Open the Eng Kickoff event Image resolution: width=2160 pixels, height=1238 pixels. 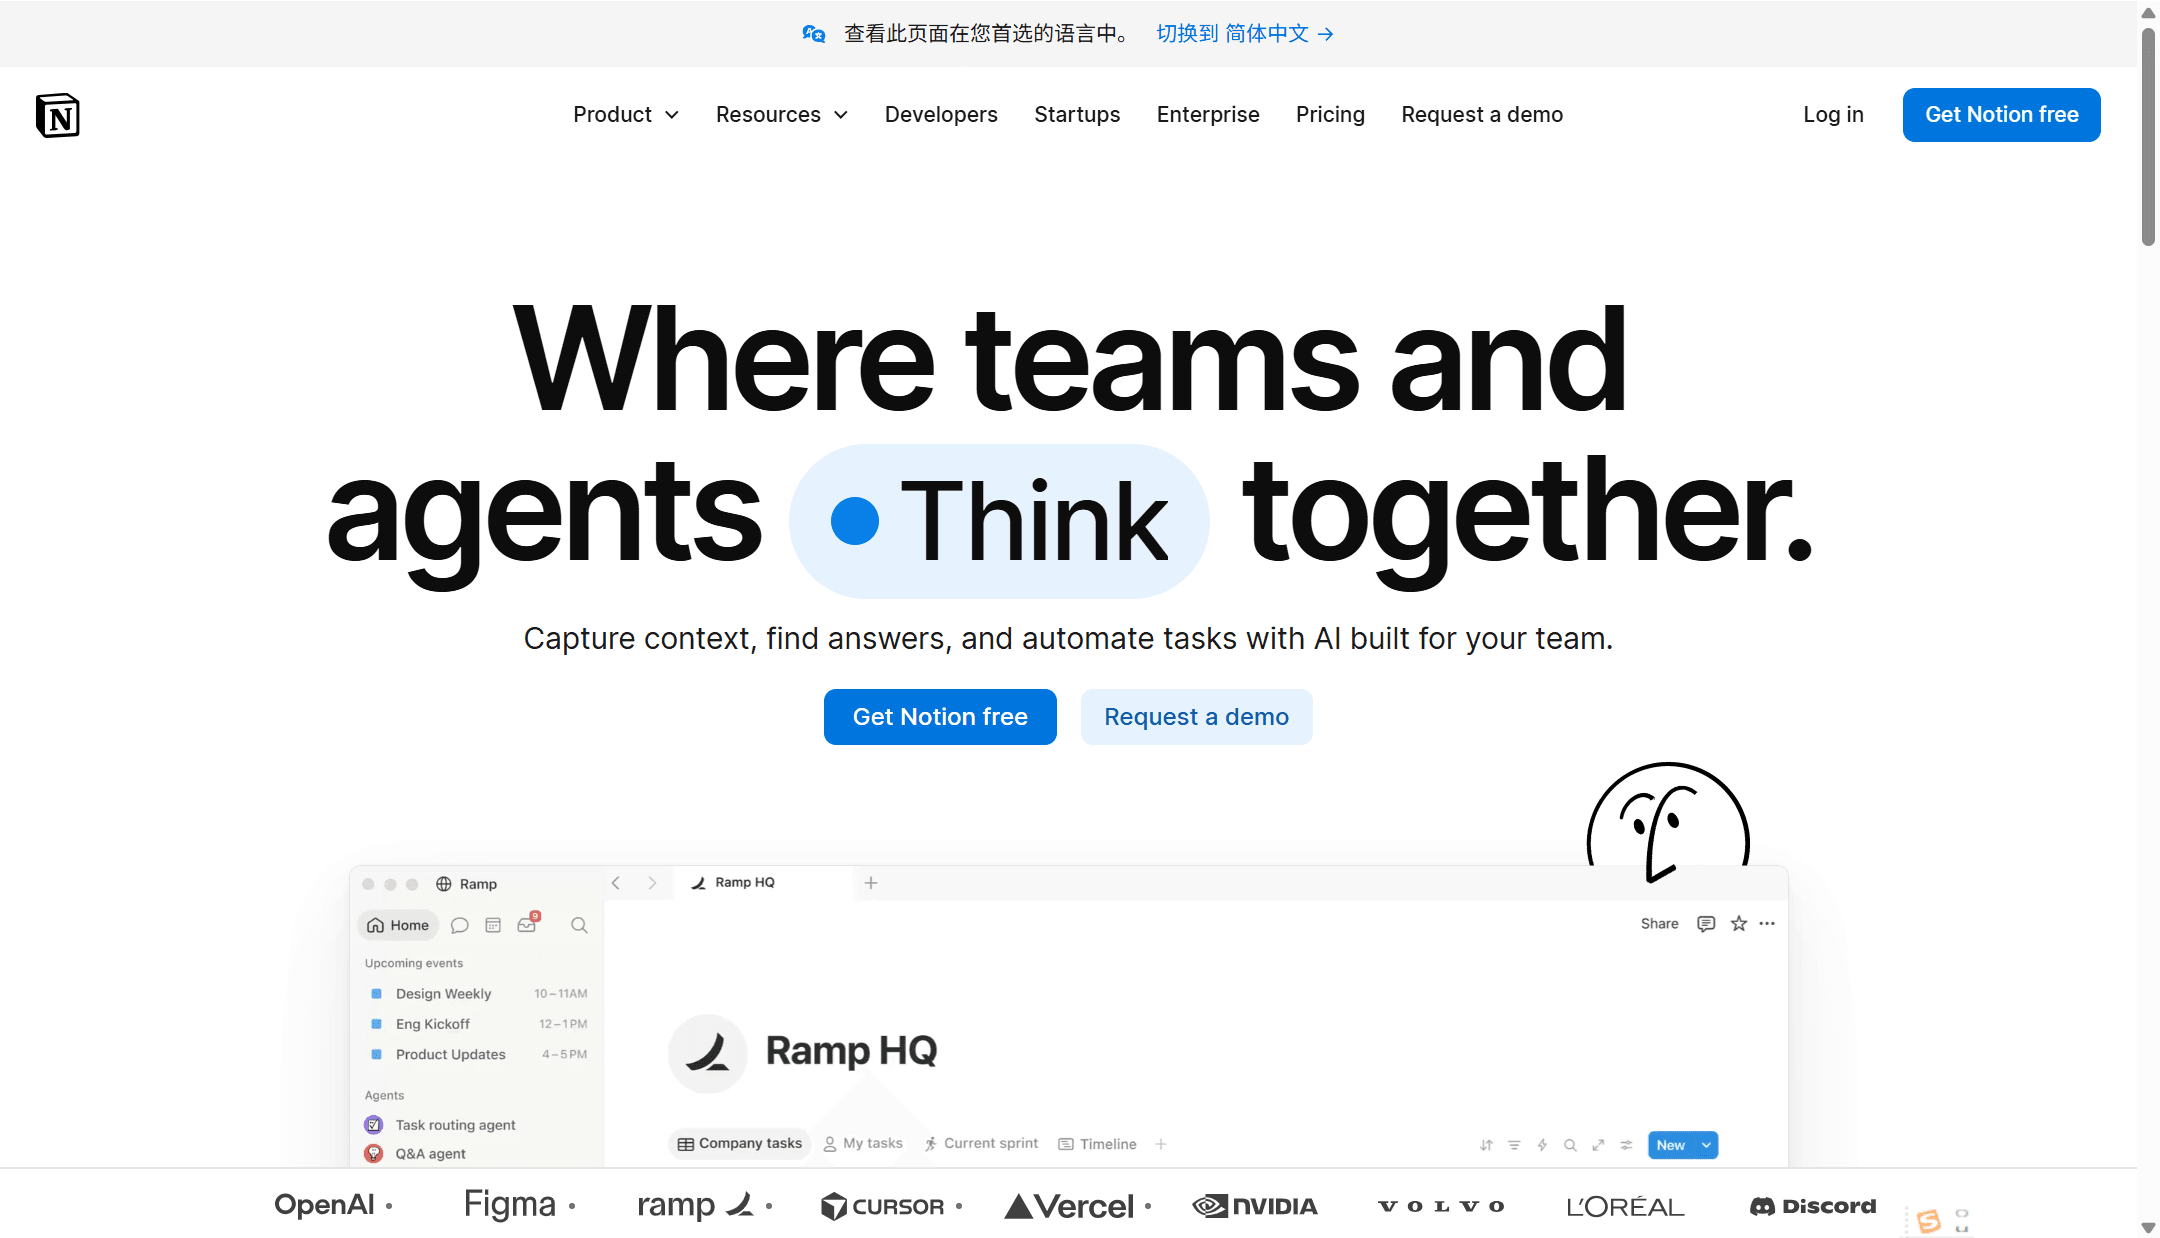point(478,1024)
